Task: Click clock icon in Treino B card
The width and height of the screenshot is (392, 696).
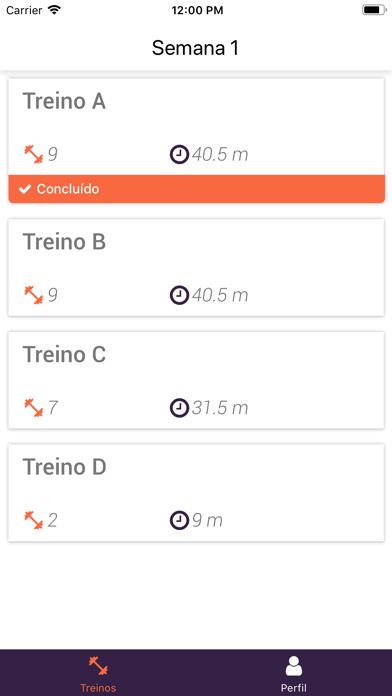Action: point(179,295)
